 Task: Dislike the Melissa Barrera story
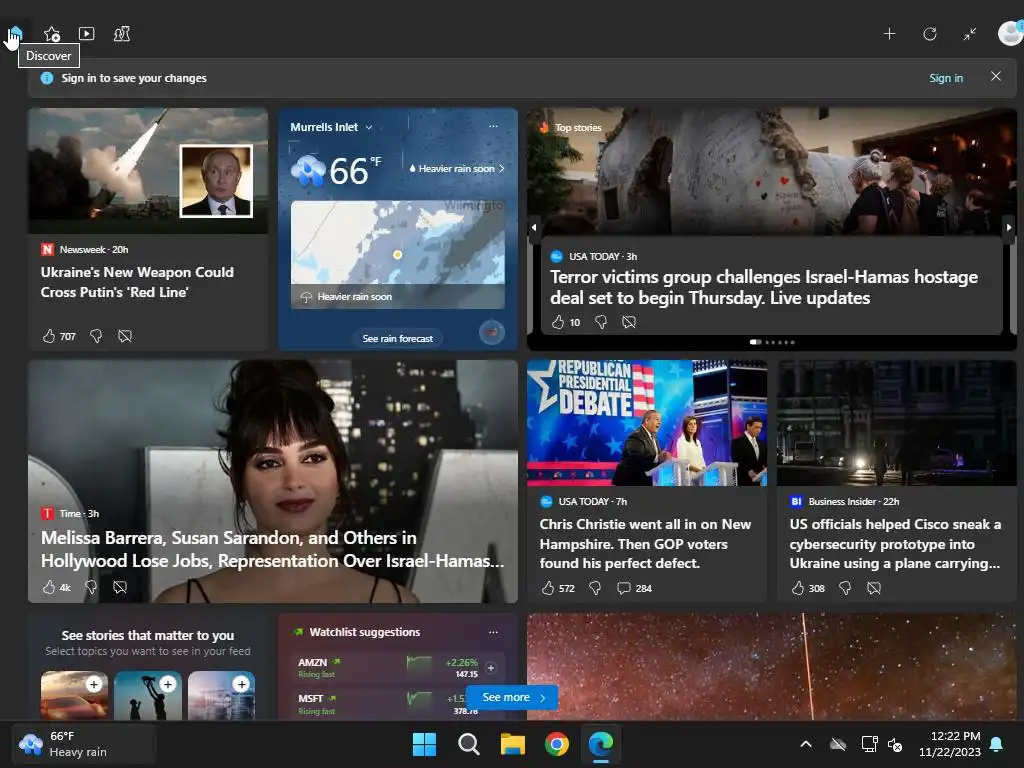point(91,587)
